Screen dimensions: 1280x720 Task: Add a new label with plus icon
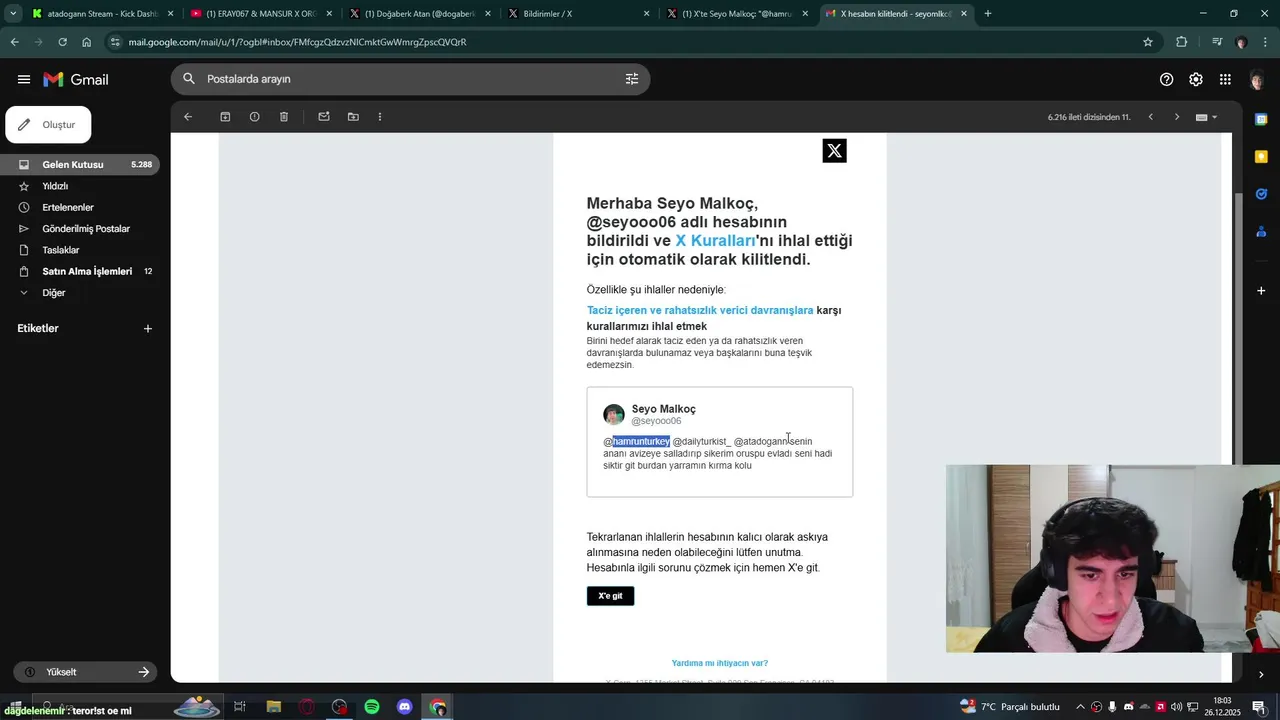[147, 328]
